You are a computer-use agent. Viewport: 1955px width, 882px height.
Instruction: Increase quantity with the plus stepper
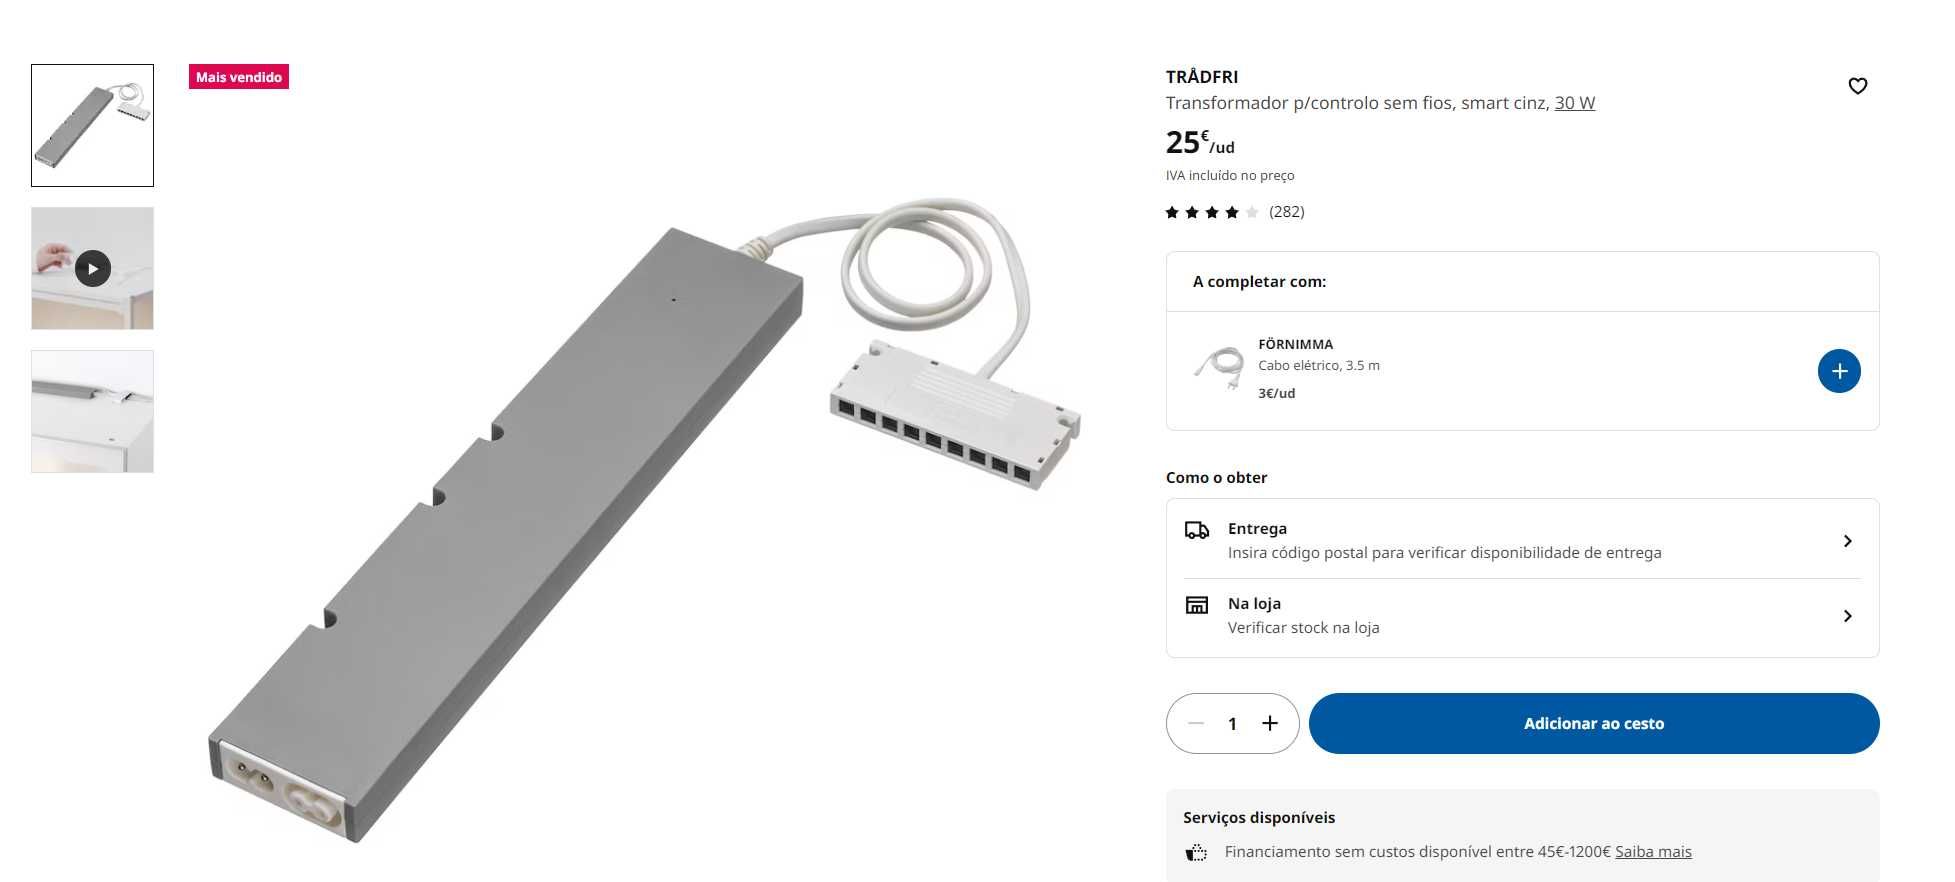point(1269,723)
